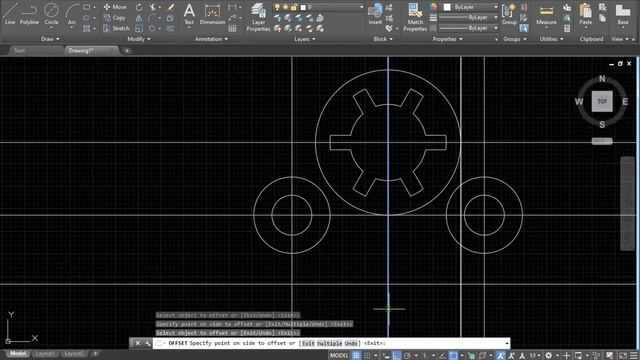Image resolution: width=640 pixels, height=360 pixels.
Task: Click the Offset tool icon
Action: pyautogui.click(x=170, y=29)
